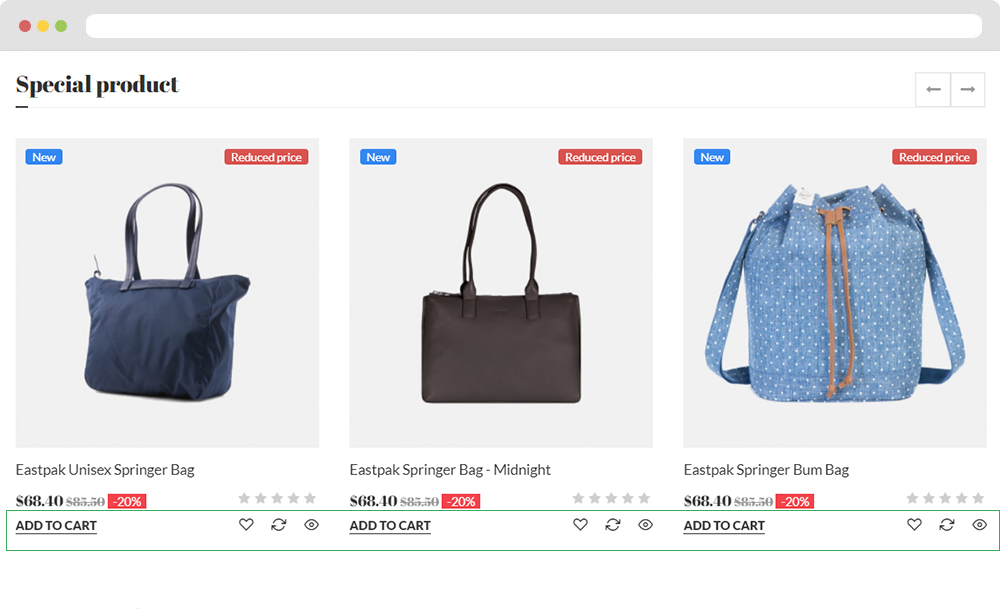Click the $68.40 price of Eastpak Springer Bum Bag
1000x609 pixels.
(707, 501)
